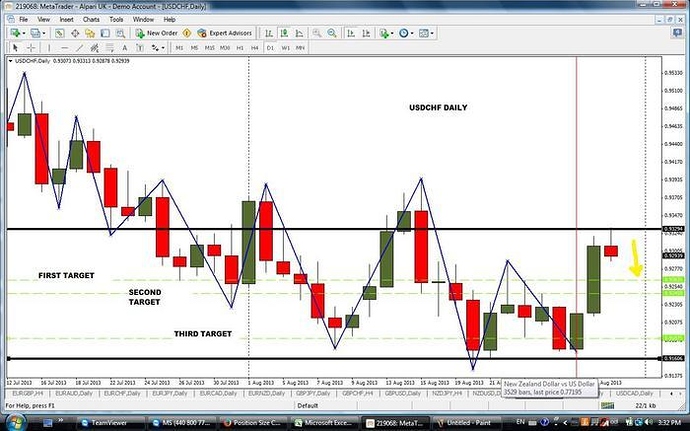Click the connection status bars indicator
690x431 pixels.
click(x=608, y=405)
